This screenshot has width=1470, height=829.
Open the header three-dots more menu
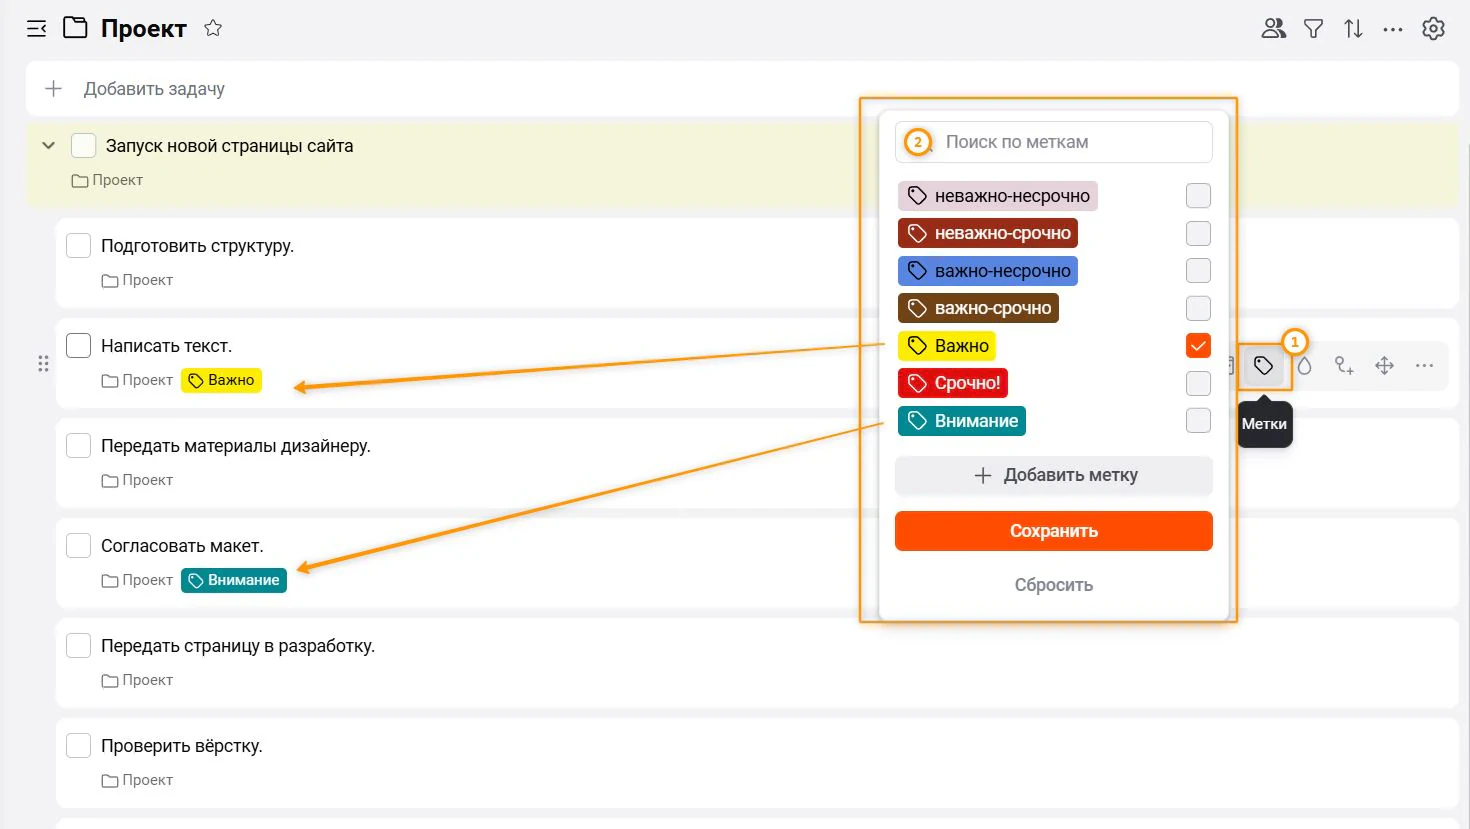point(1393,29)
